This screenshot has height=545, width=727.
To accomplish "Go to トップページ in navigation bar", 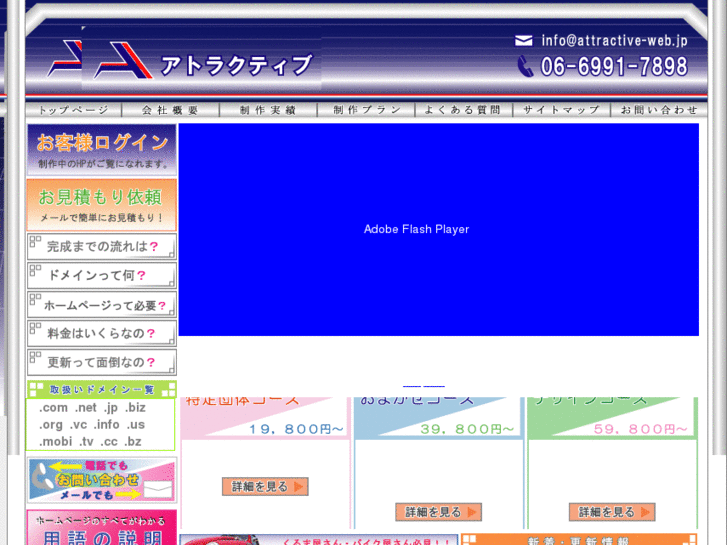I will click(73, 110).
